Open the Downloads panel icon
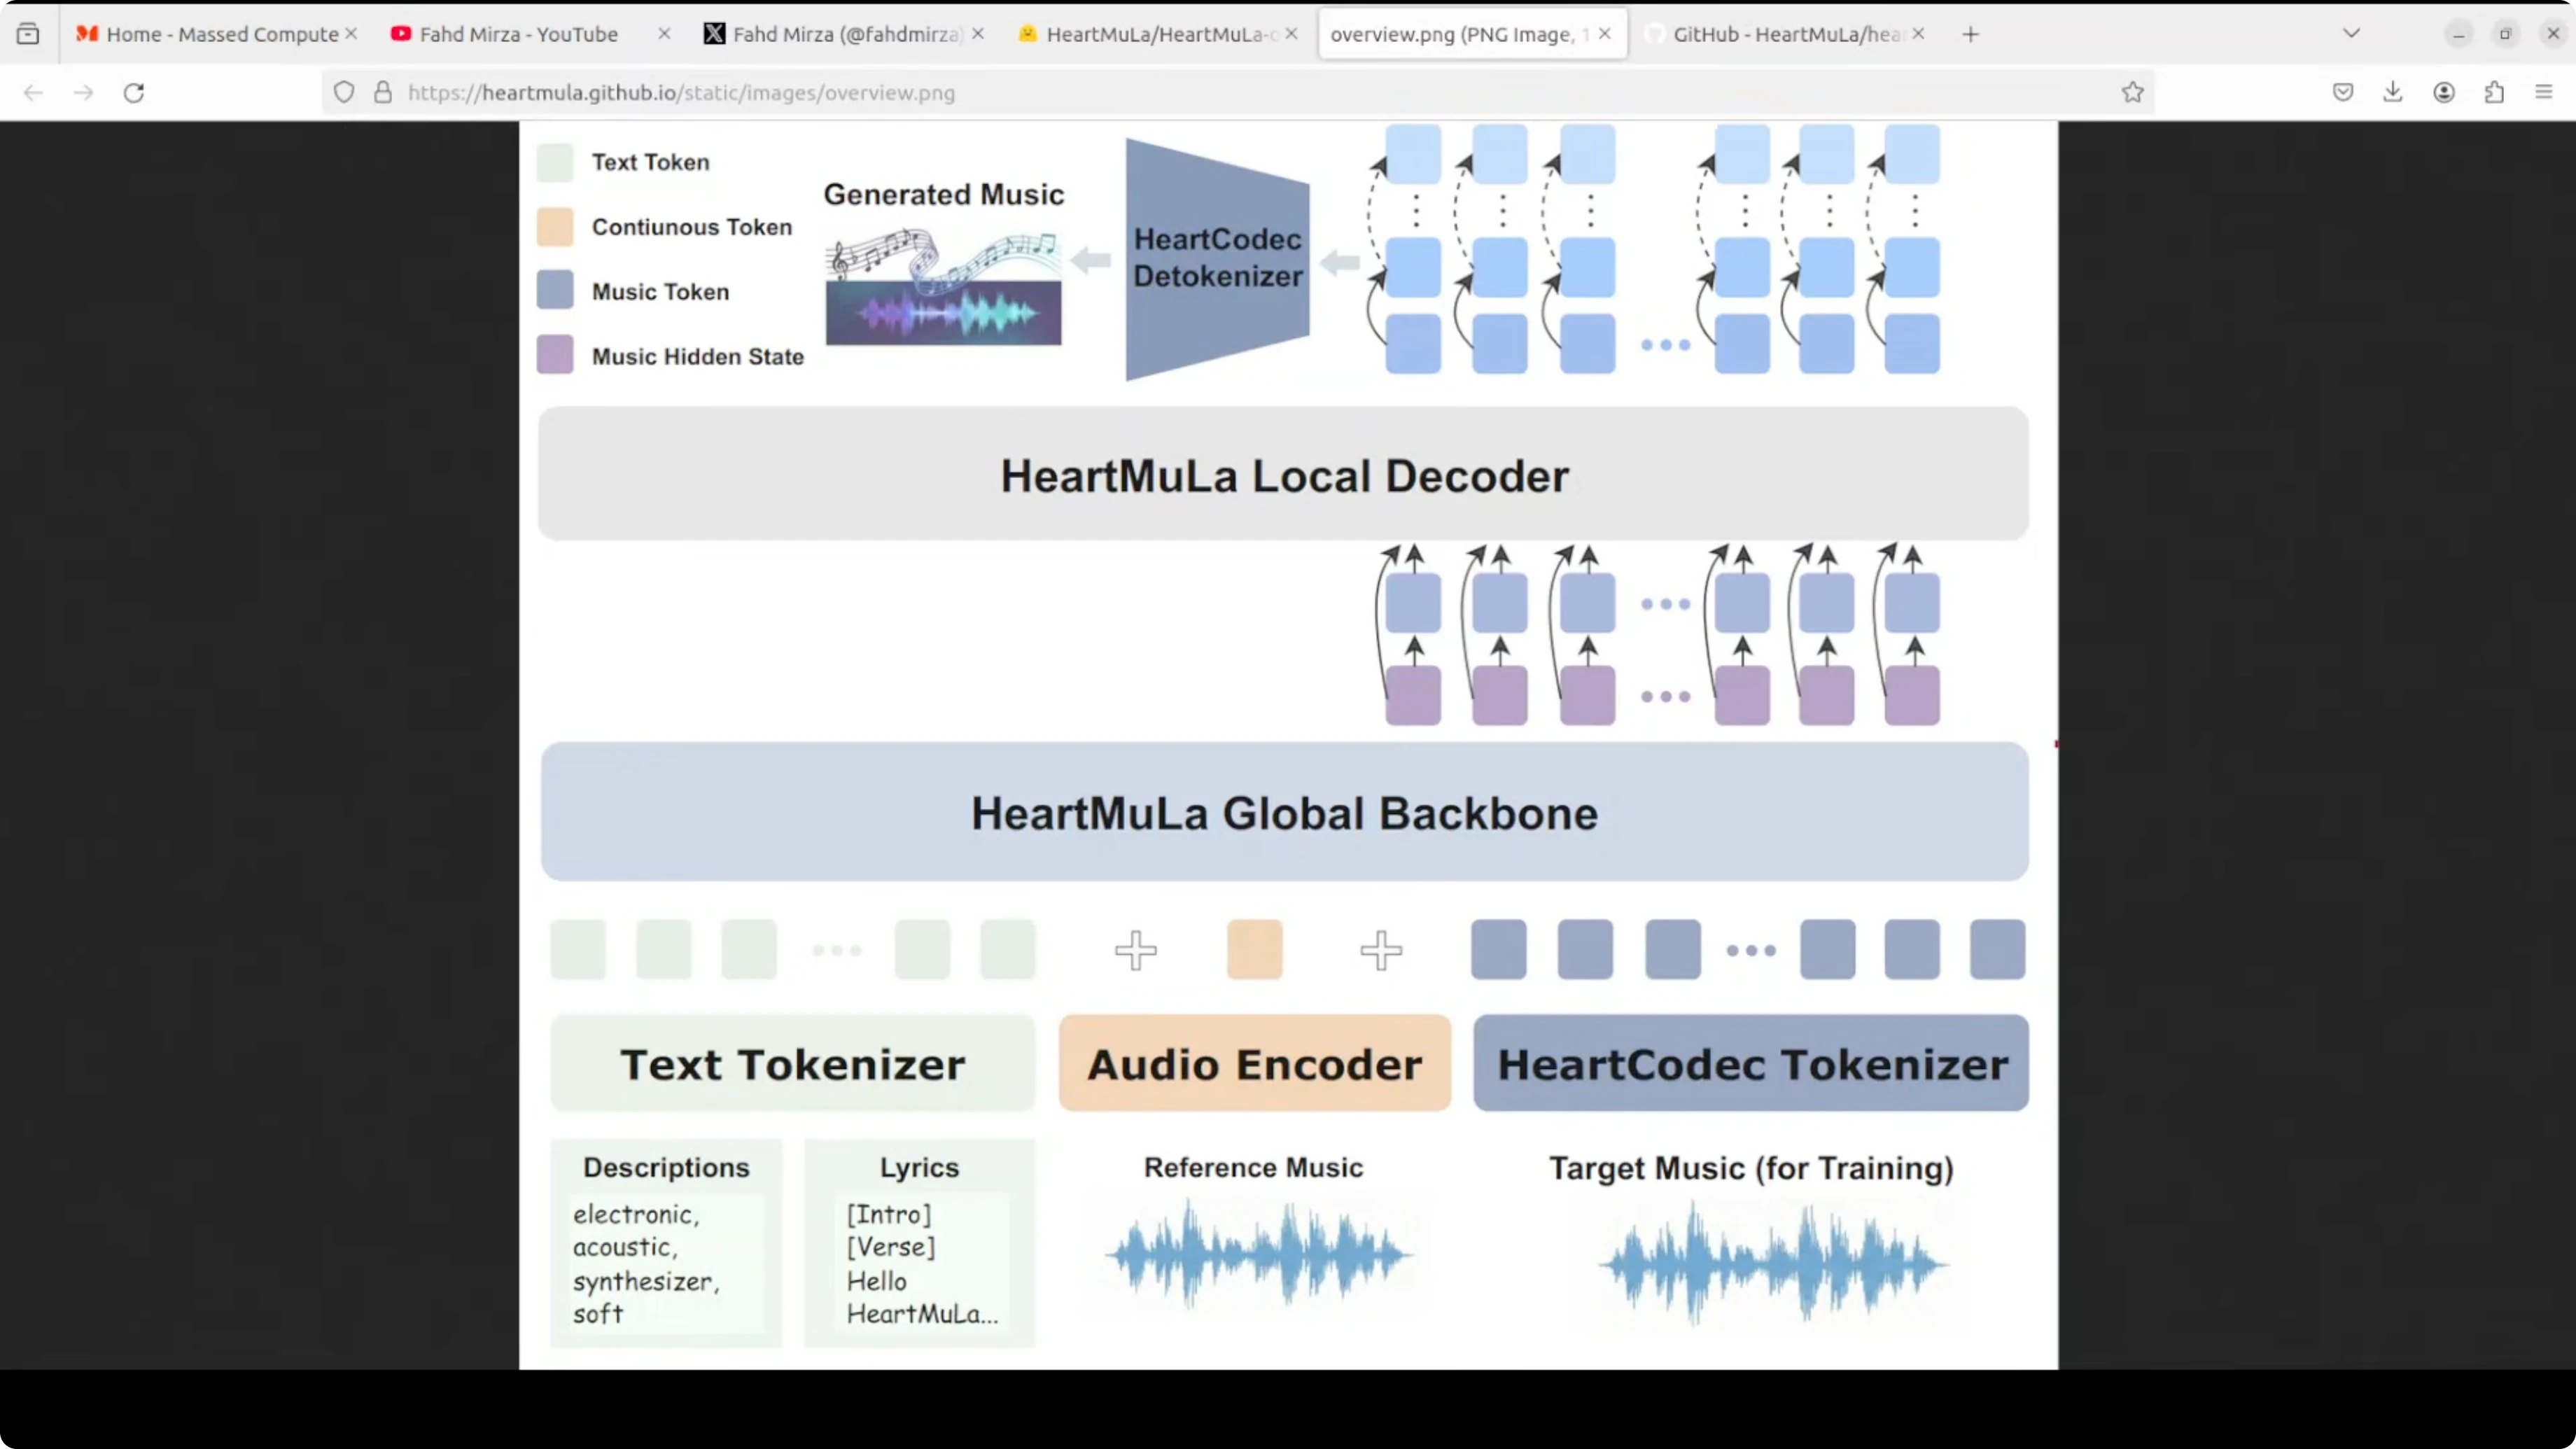The height and width of the screenshot is (1449, 2576). pos(2393,93)
